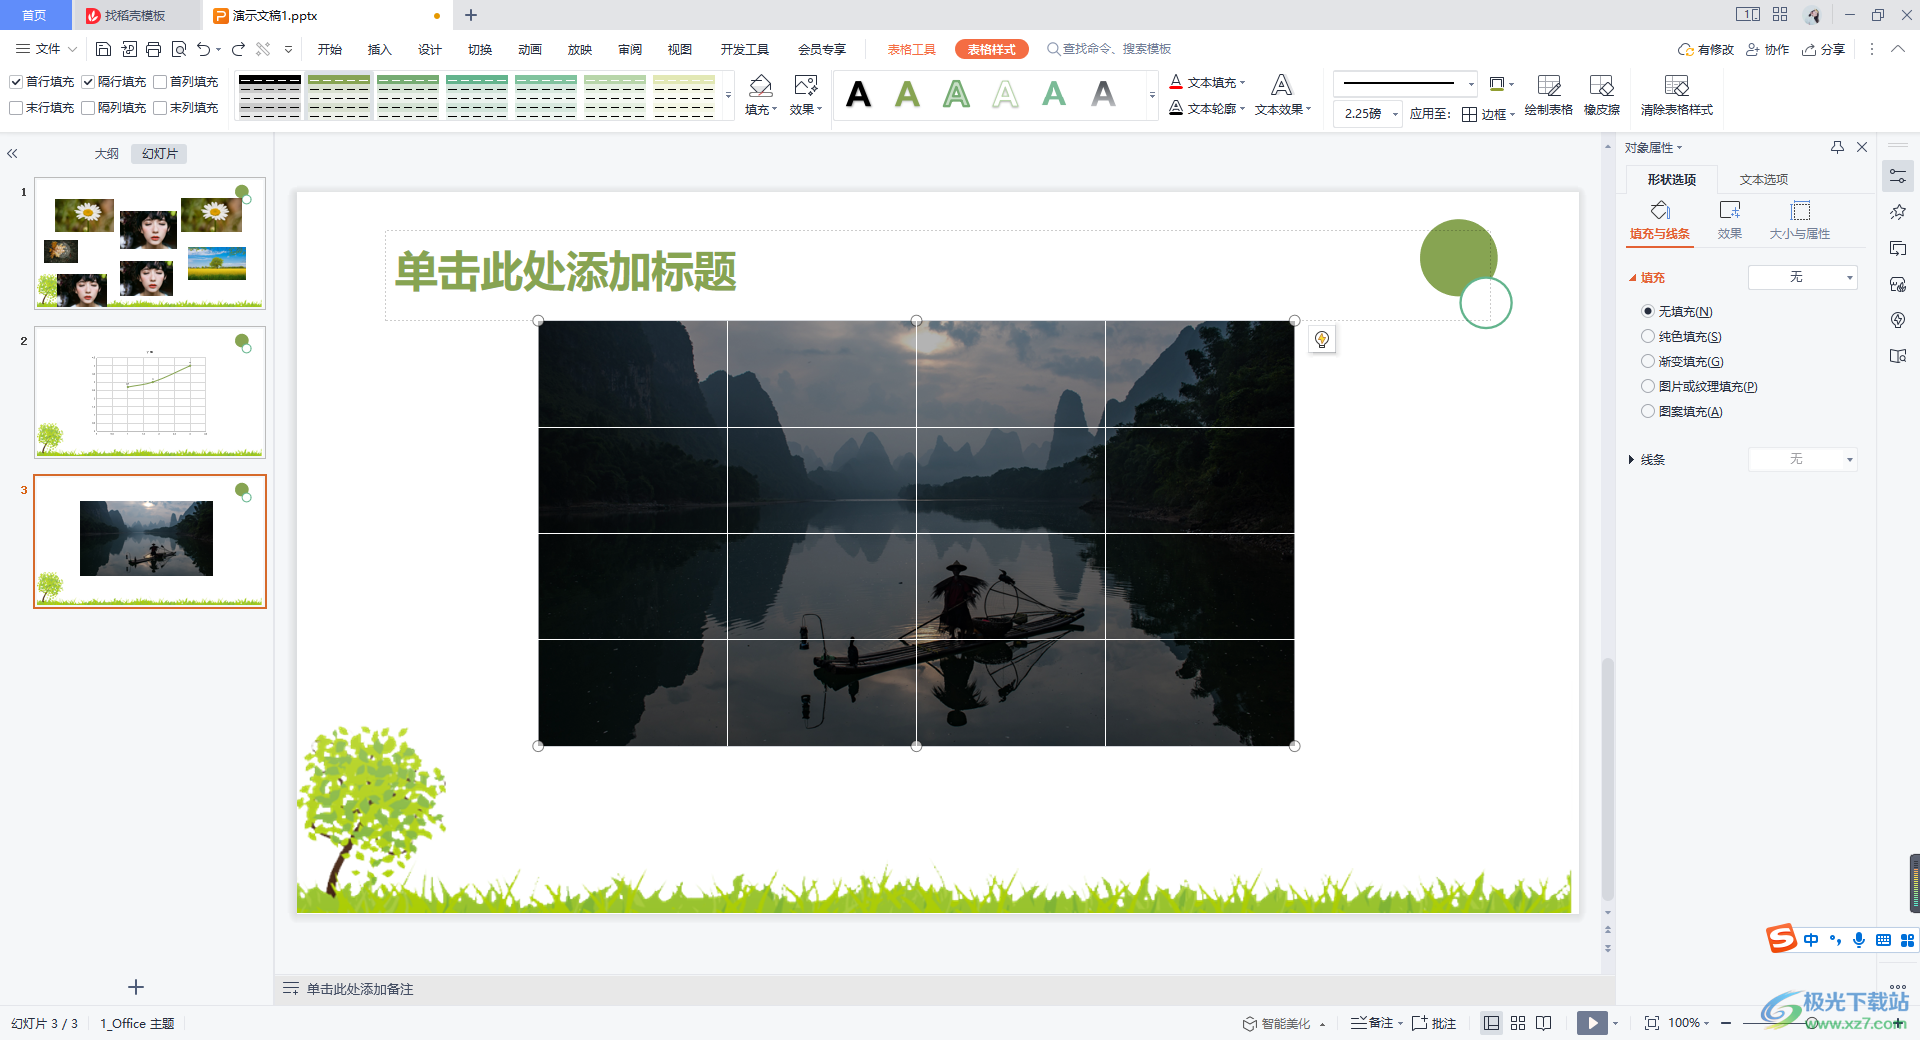Switch to slide sorter view icon
Viewport: 1920px width, 1040px height.
(x=1518, y=1023)
